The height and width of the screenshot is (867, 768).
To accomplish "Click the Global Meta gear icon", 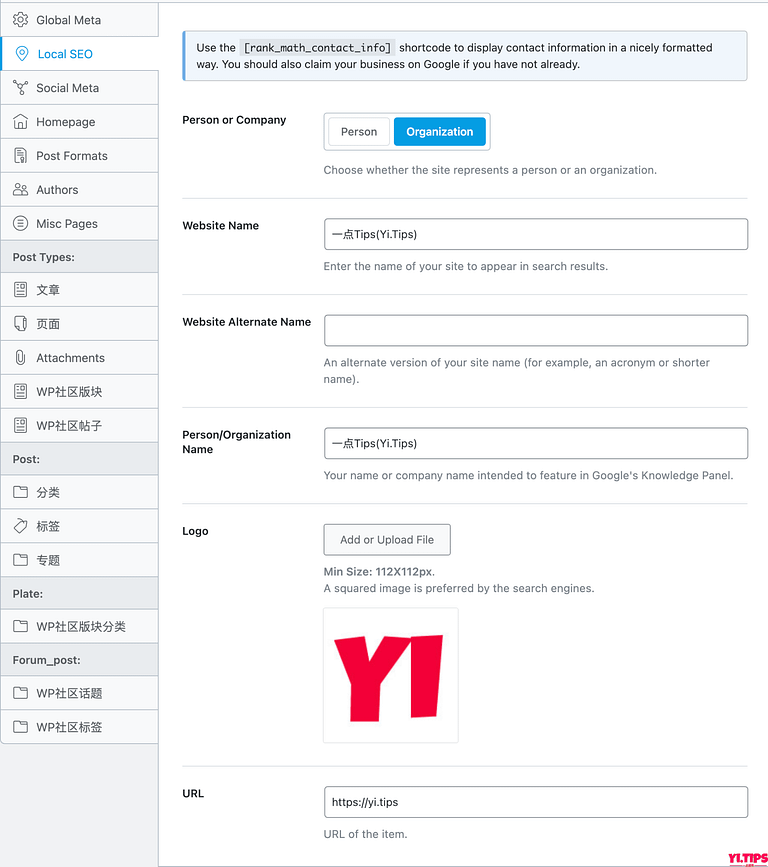I will 20,20.
